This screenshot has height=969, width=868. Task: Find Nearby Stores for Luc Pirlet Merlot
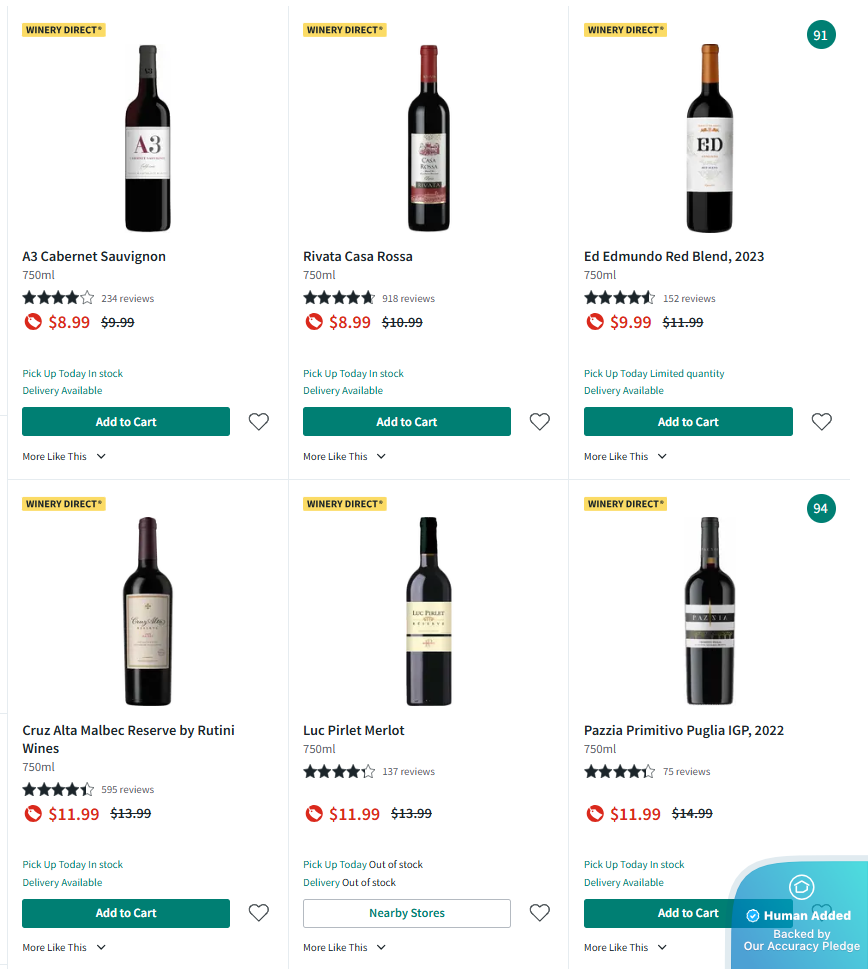point(407,913)
